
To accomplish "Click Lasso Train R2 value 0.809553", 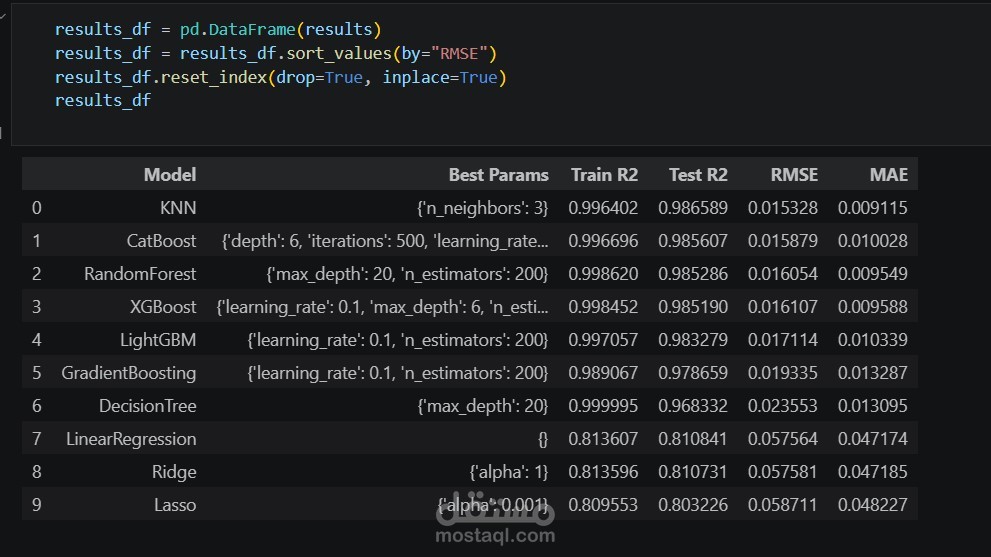I will tap(603, 505).
